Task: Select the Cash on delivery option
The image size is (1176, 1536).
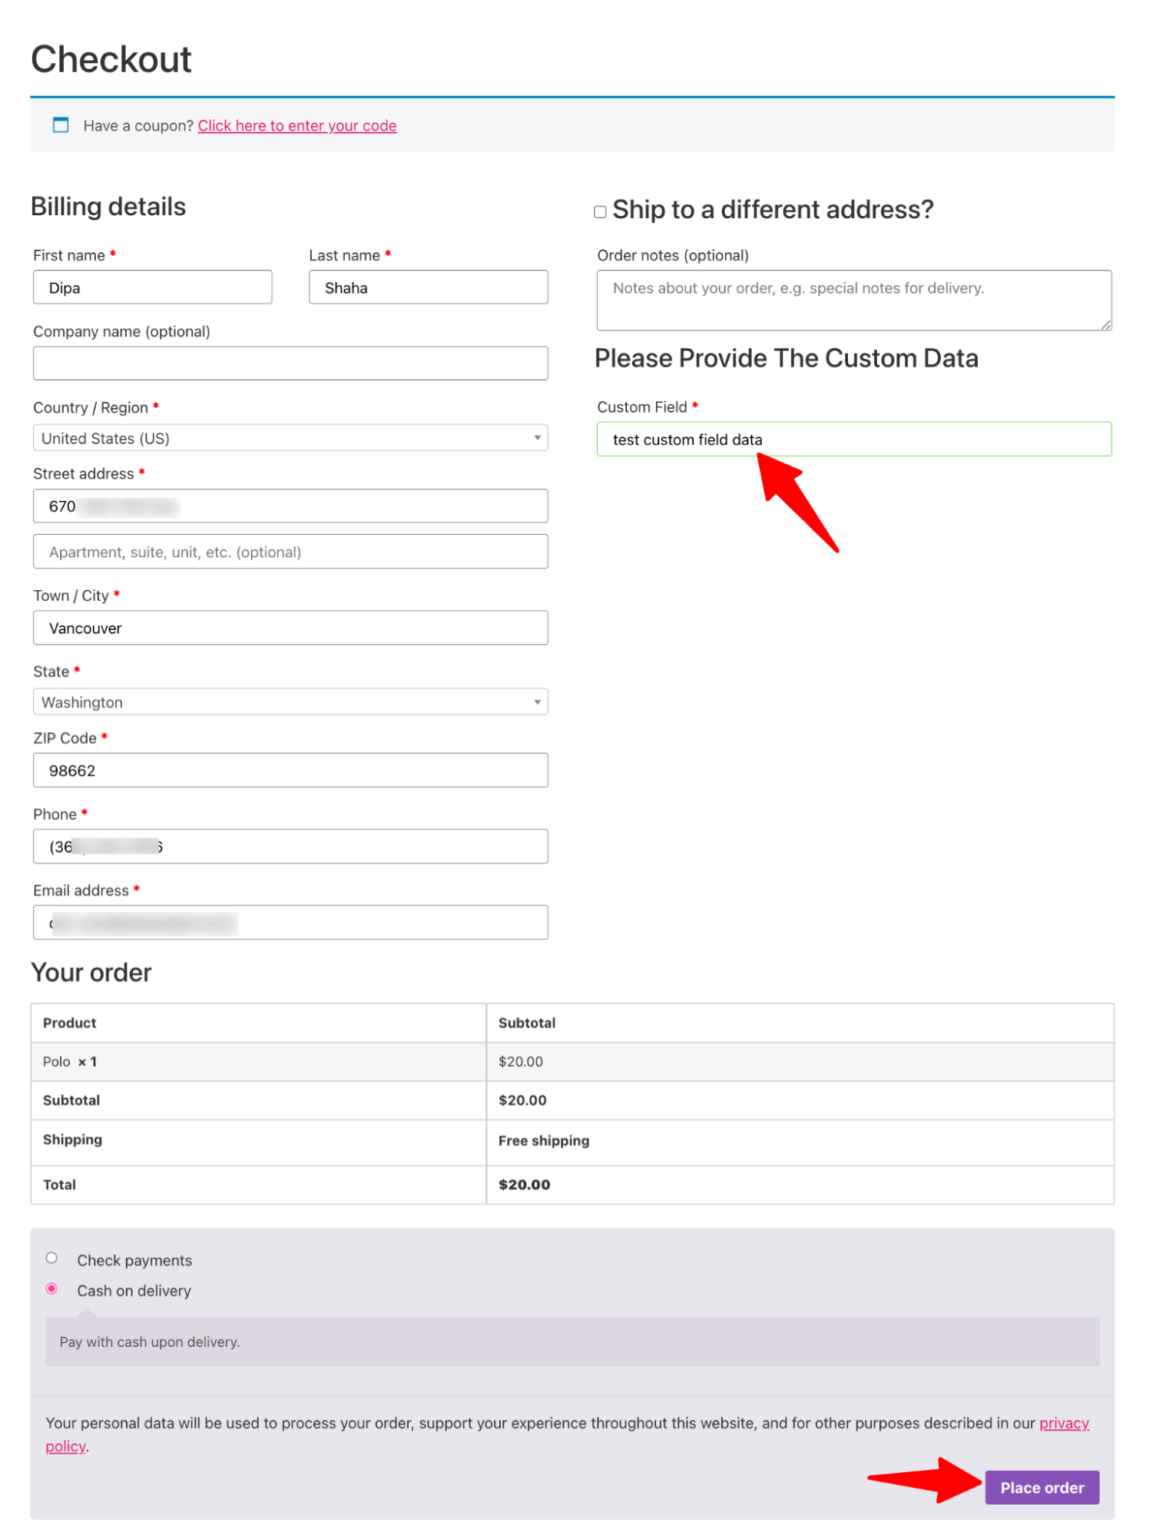Action: coord(51,1291)
